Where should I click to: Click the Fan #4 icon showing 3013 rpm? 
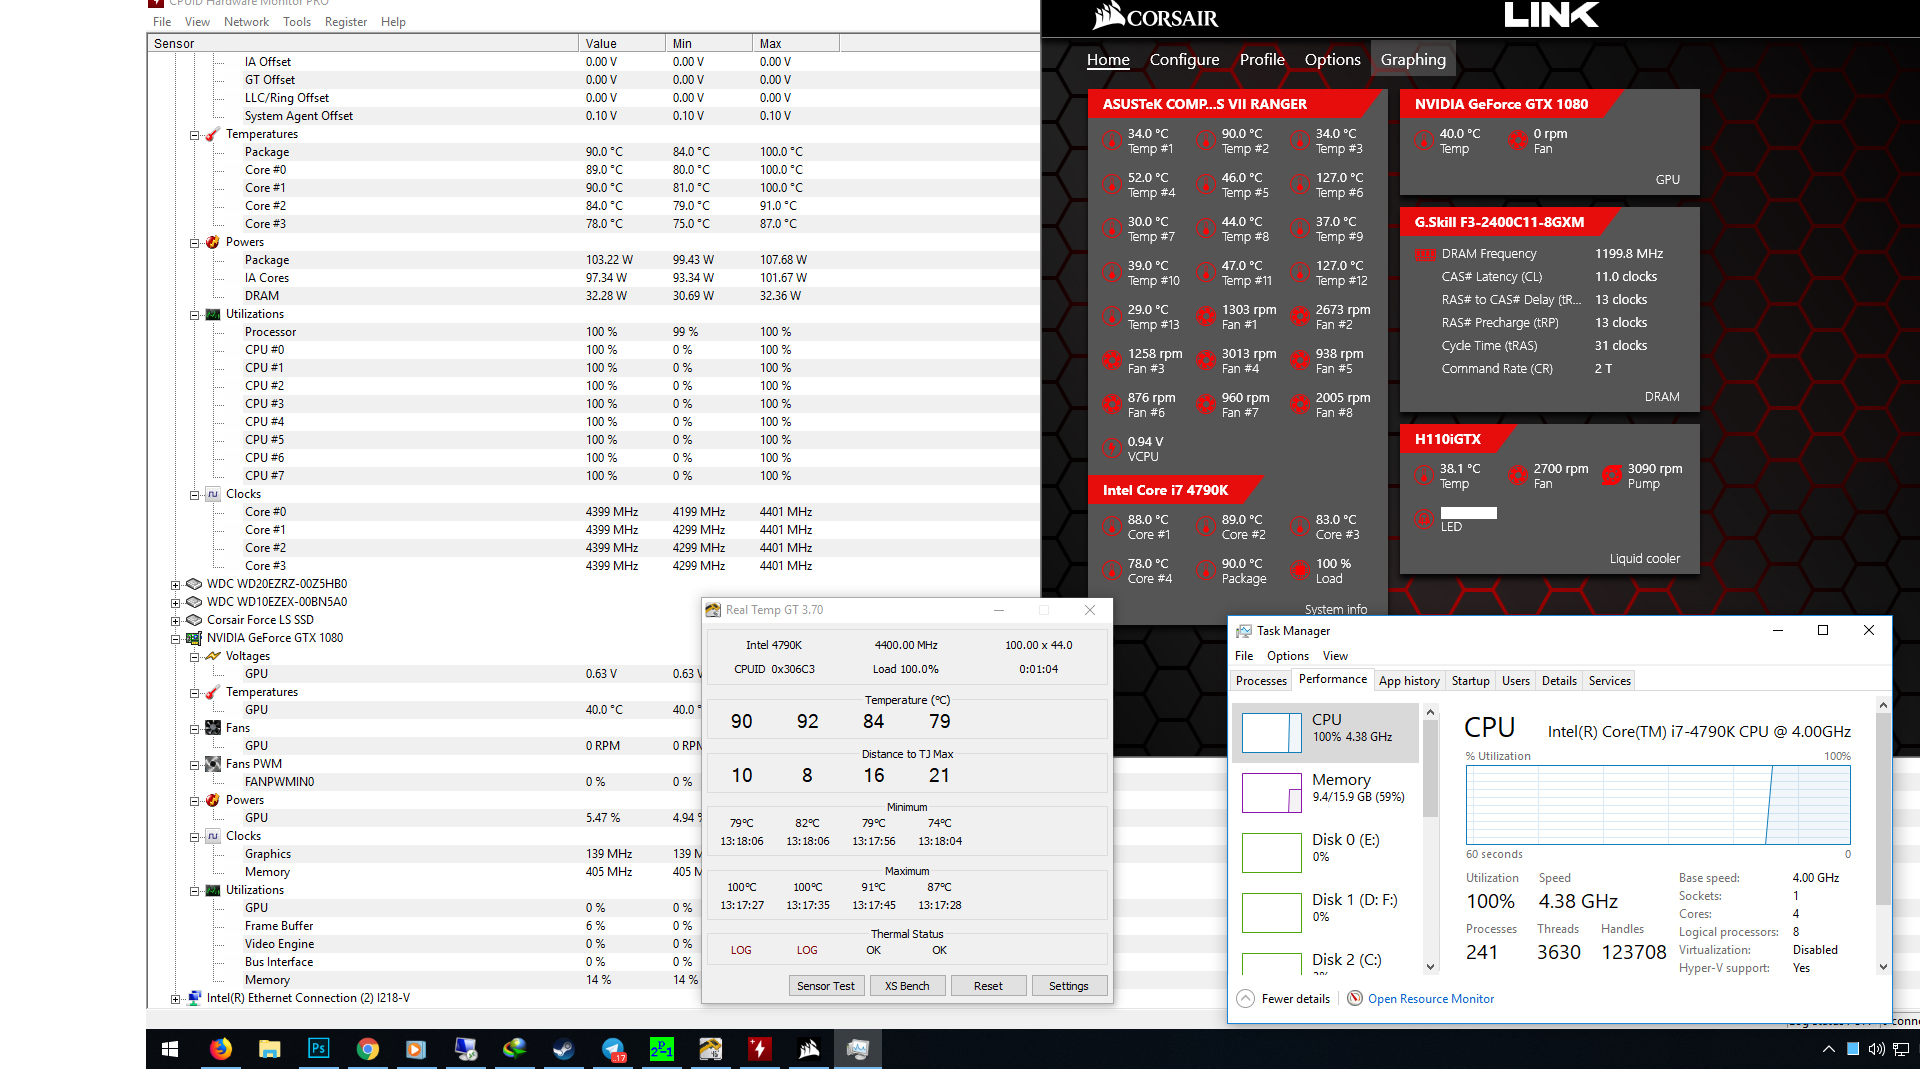[1205, 361]
